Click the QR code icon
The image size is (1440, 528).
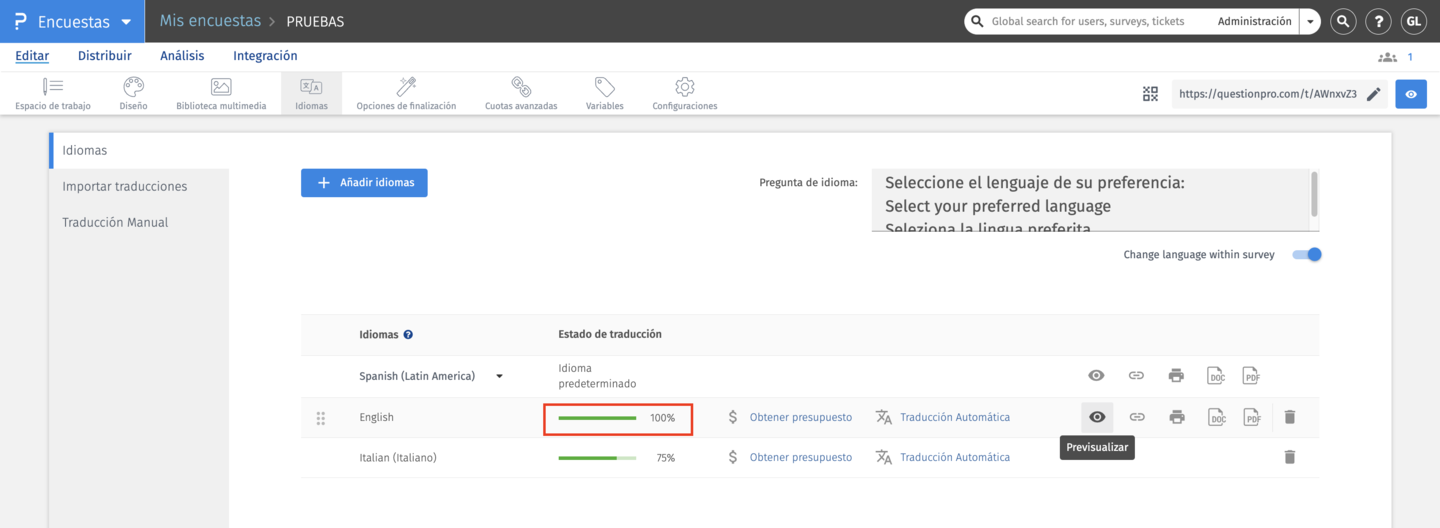coord(1150,94)
